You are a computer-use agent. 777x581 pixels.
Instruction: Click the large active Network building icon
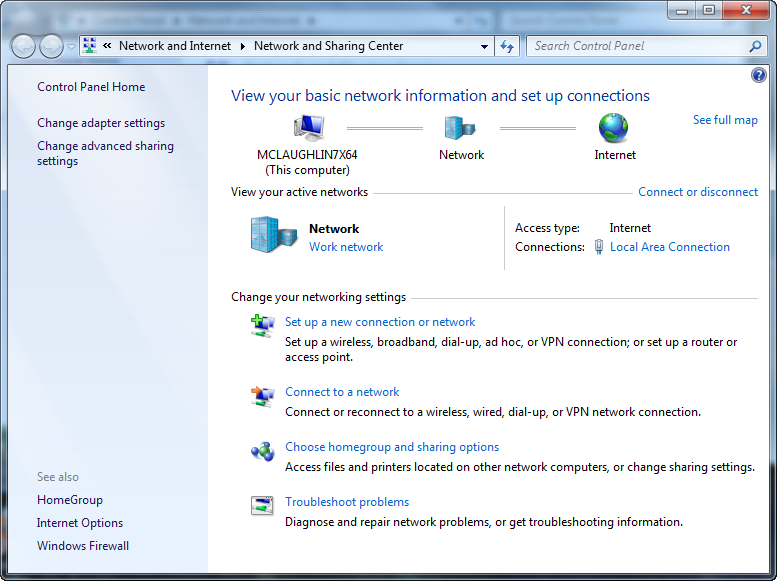(274, 235)
